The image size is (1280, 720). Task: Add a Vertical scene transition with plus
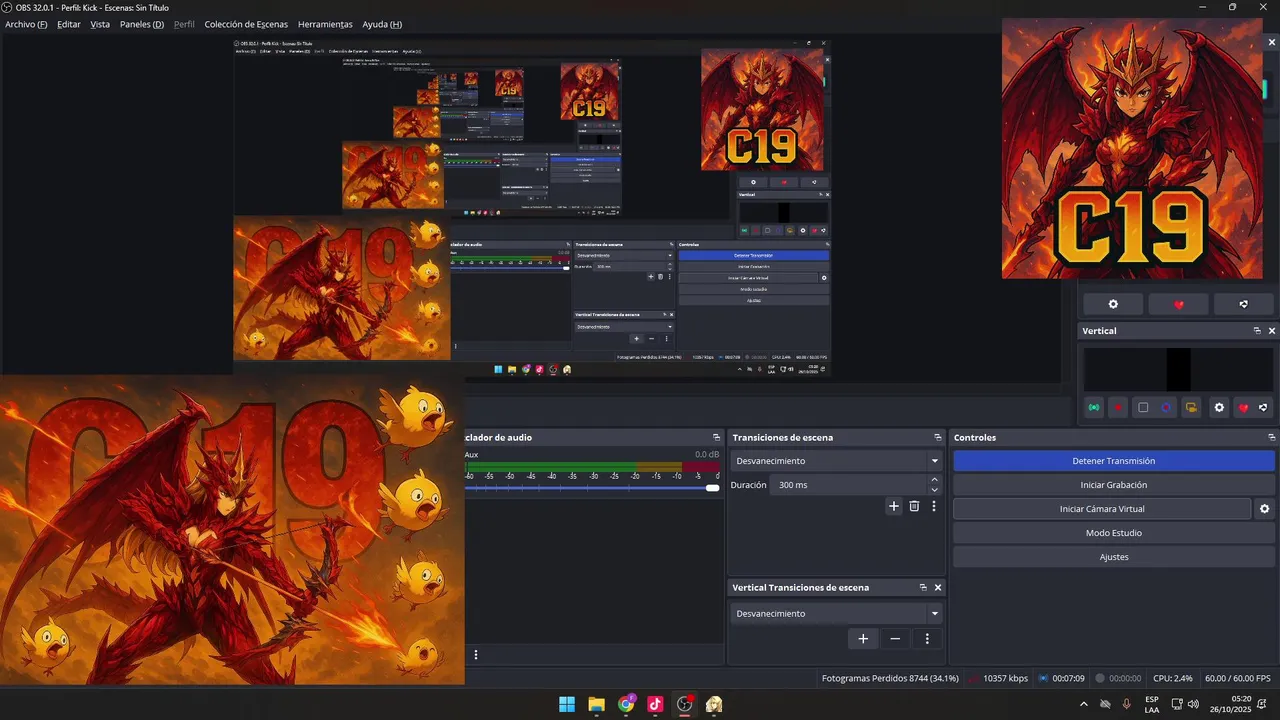coord(863,639)
